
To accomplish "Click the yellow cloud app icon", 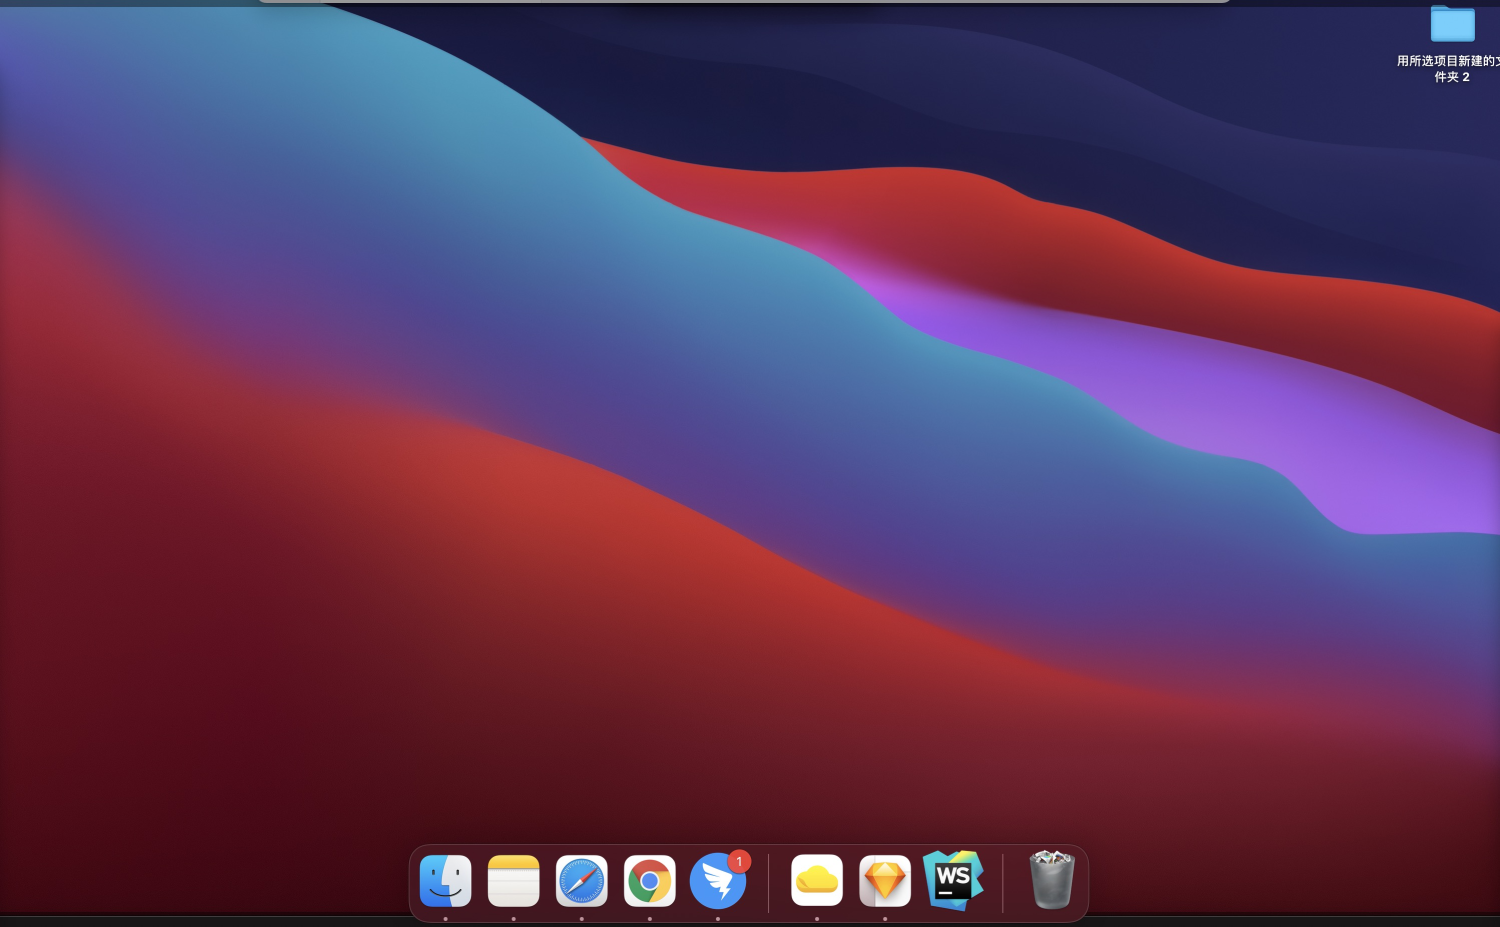I will 817,881.
